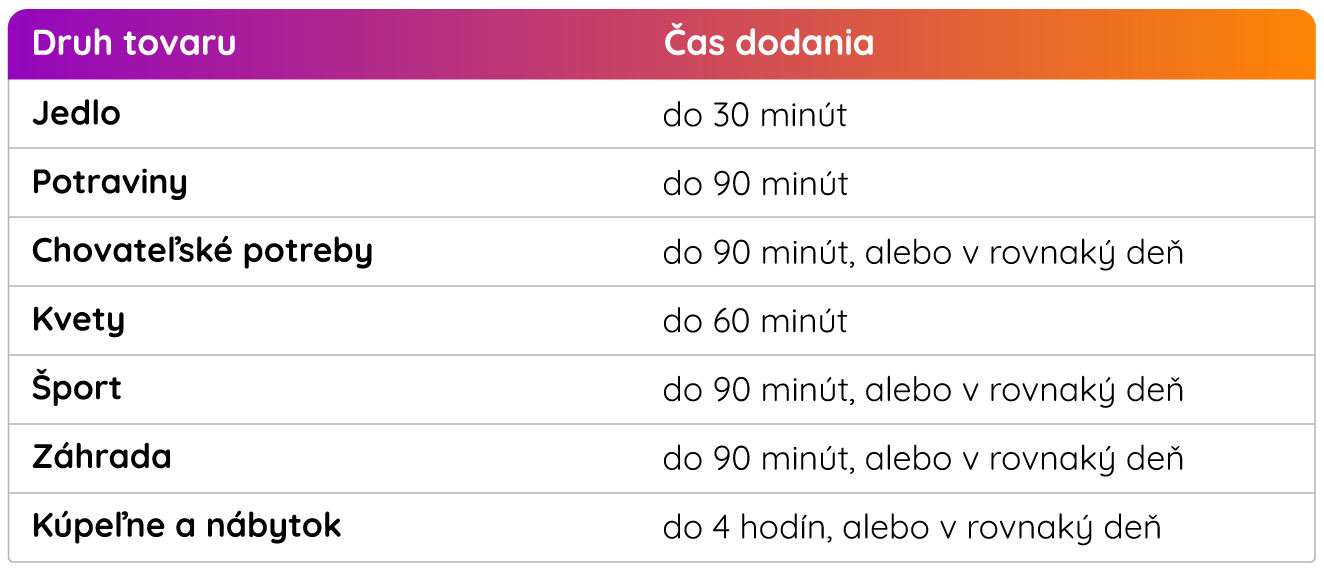Select the 'Chovateľské potreby' cell

(x=203, y=251)
